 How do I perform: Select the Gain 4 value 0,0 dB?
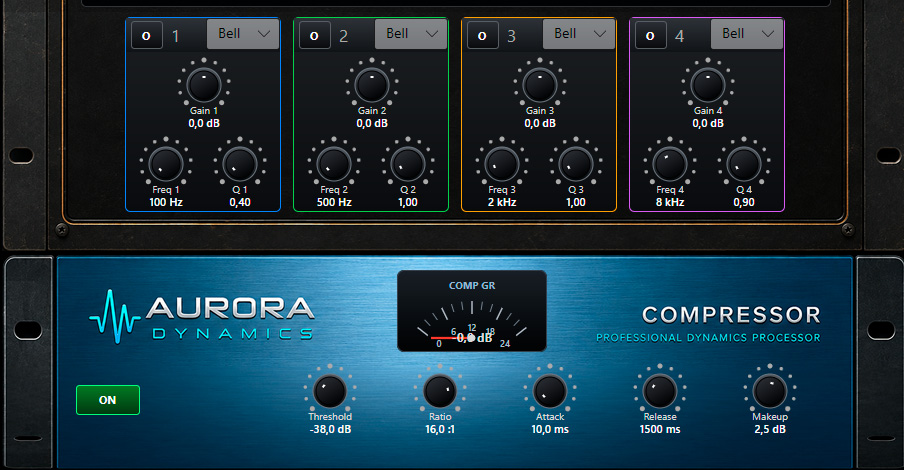click(708, 123)
